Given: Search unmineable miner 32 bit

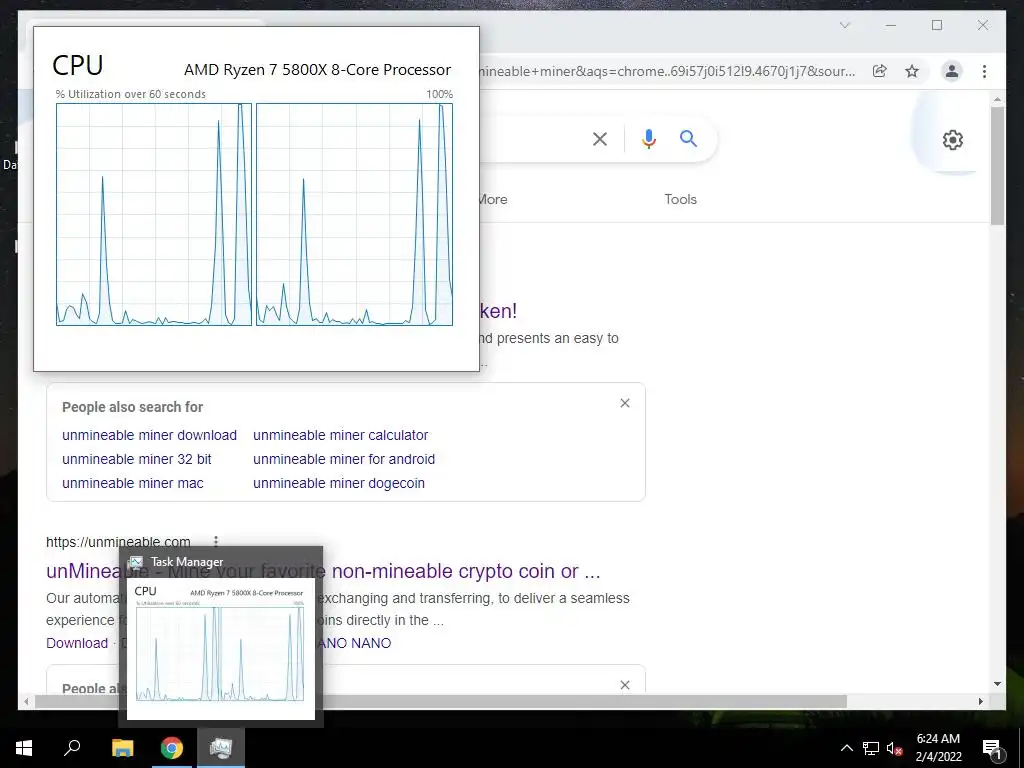Looking at the screenshot, I should (x=136, y=459).
